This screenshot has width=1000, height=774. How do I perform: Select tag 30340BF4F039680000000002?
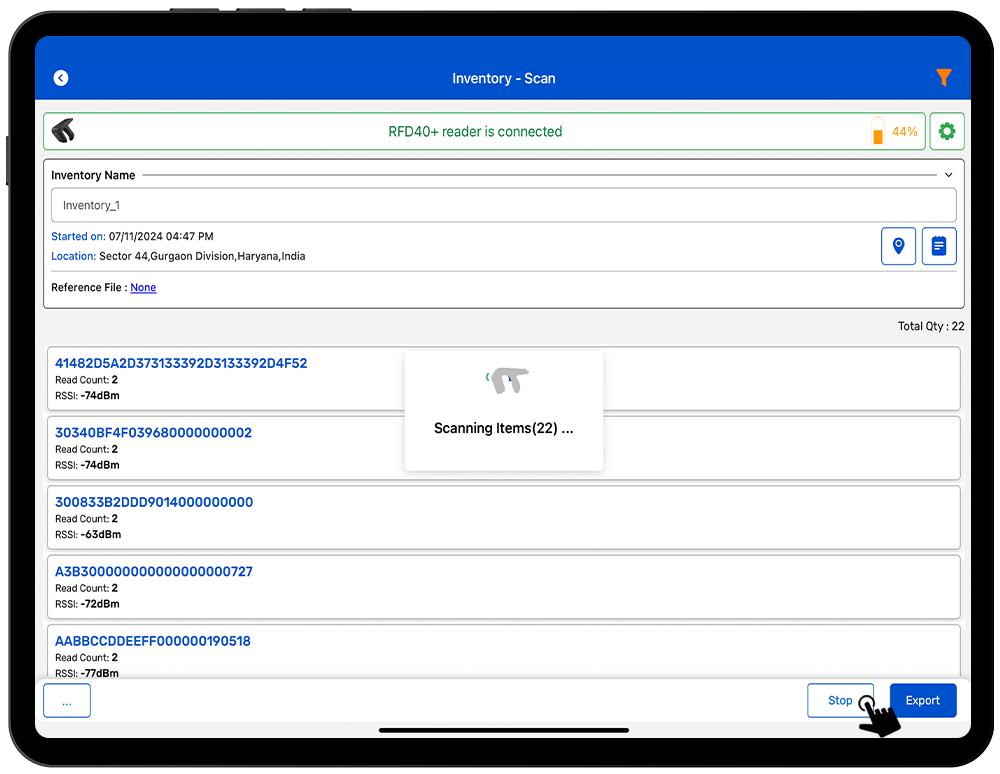coord(153,433)
